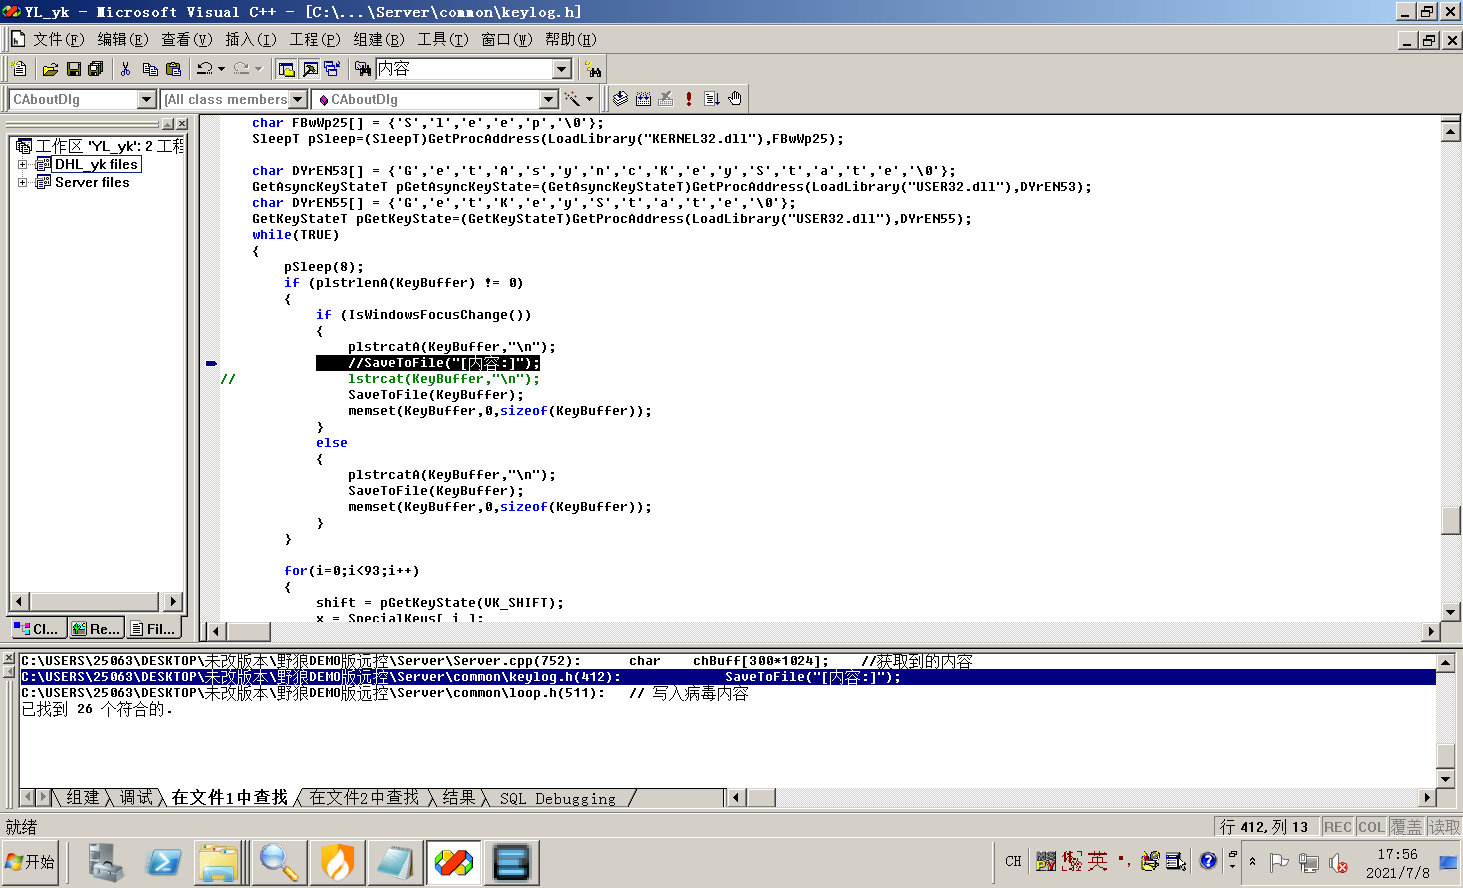Open the 工程(P) menu
Viewport: 1463px width, 888px height.
[x=315, y=39]
